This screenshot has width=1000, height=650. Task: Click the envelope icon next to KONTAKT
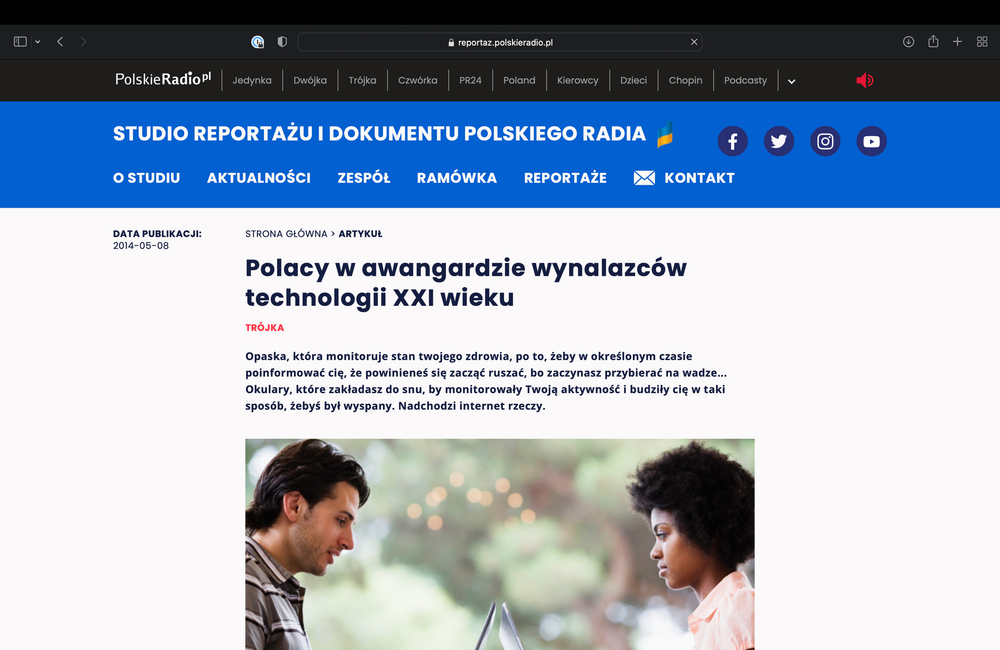point(643,177)
